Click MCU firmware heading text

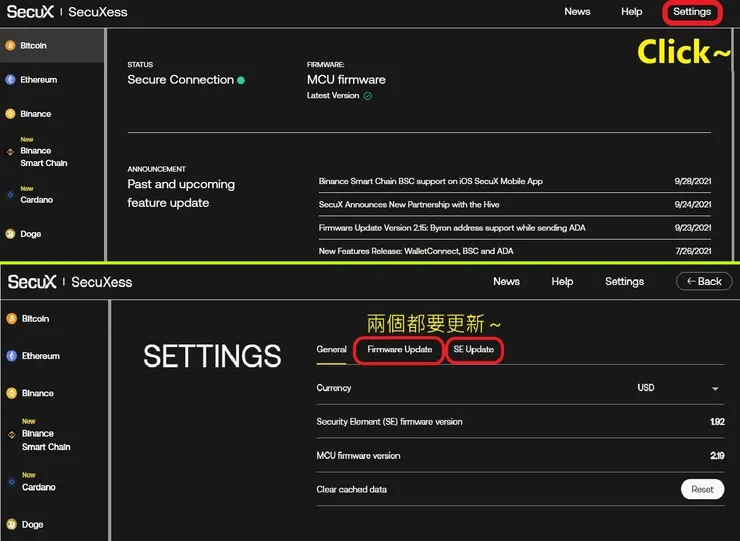tap(346, 80)
